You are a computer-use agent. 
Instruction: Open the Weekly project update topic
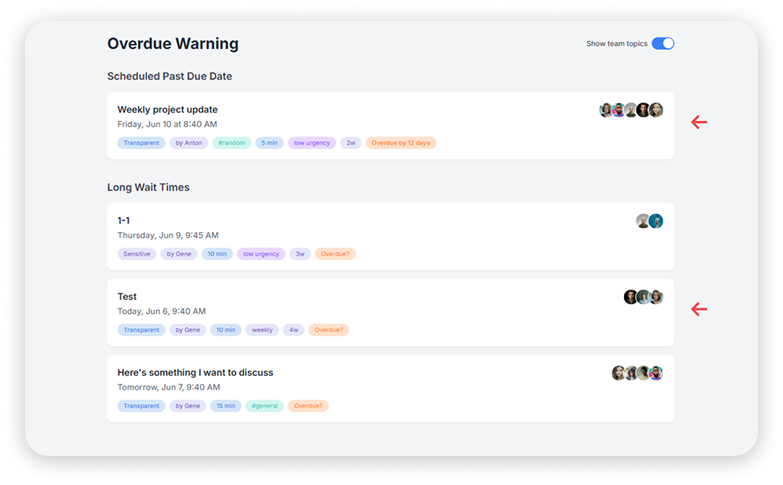[x=167, y=110]
